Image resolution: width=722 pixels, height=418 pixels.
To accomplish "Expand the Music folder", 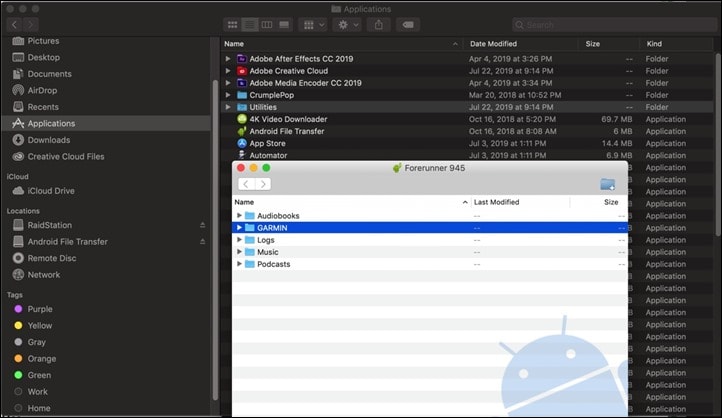I will [x=239, y=252].
